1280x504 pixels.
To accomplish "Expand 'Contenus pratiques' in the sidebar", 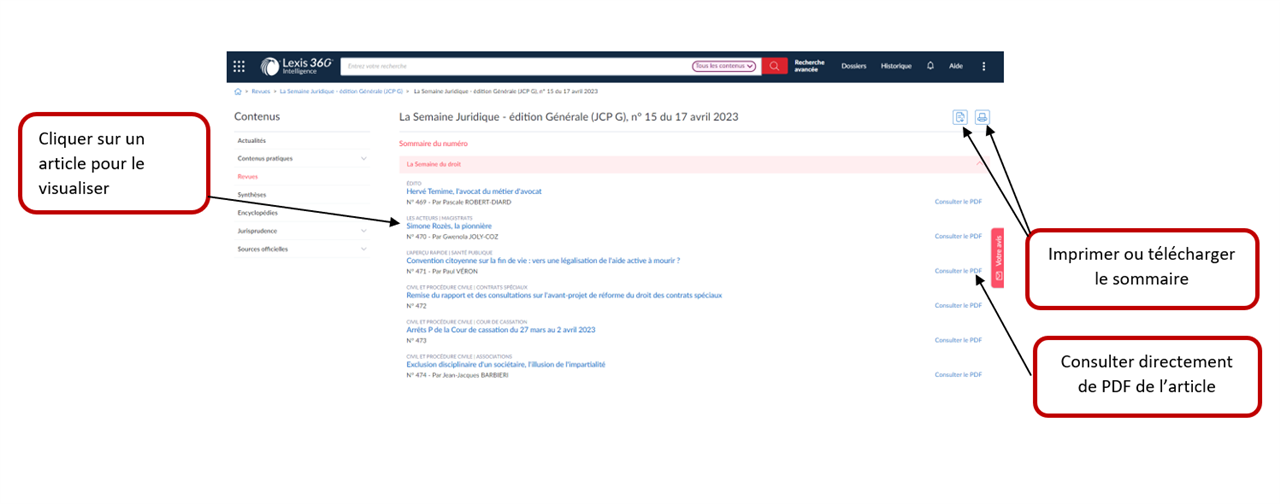I will click(x=363, y=158).
